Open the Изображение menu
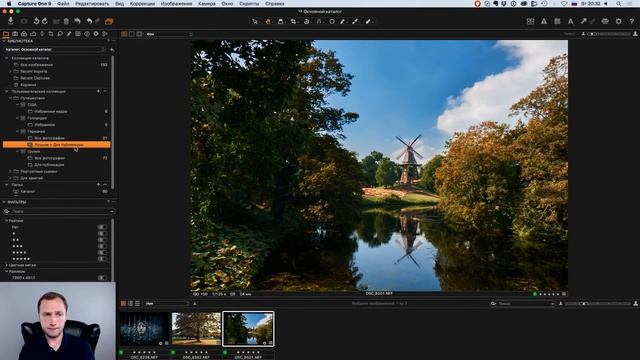The image size is (640, 360). 176,3
